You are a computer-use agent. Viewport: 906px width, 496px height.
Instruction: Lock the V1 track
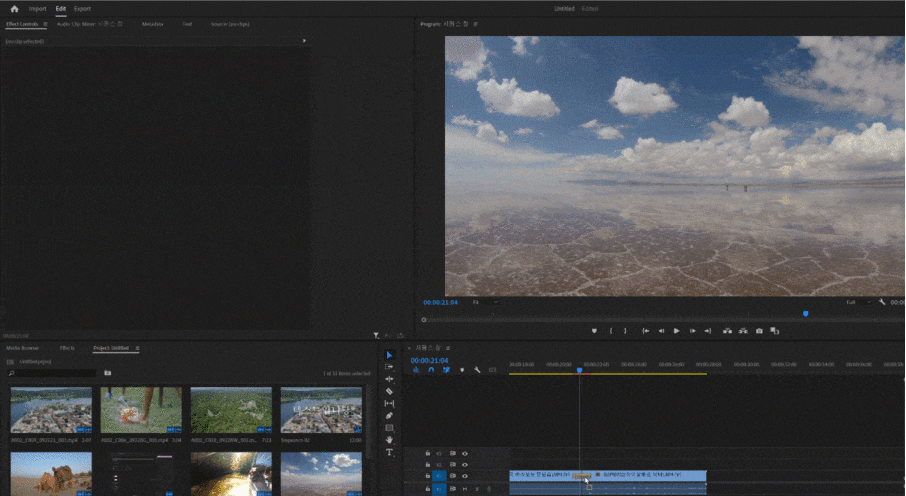(428, 476)
